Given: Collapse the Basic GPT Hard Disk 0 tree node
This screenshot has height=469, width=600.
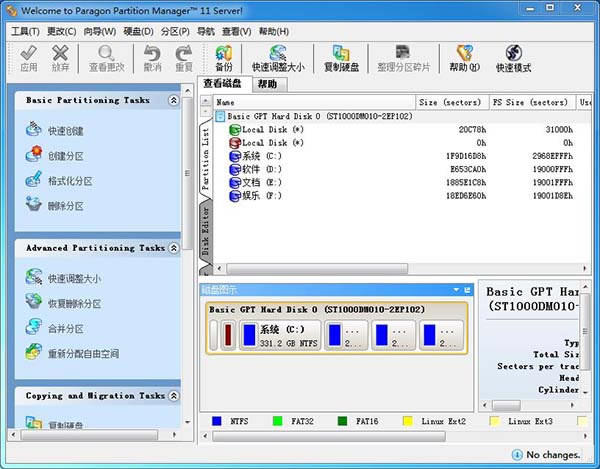Looking at the screenshot, I should [x=220, y=116].
